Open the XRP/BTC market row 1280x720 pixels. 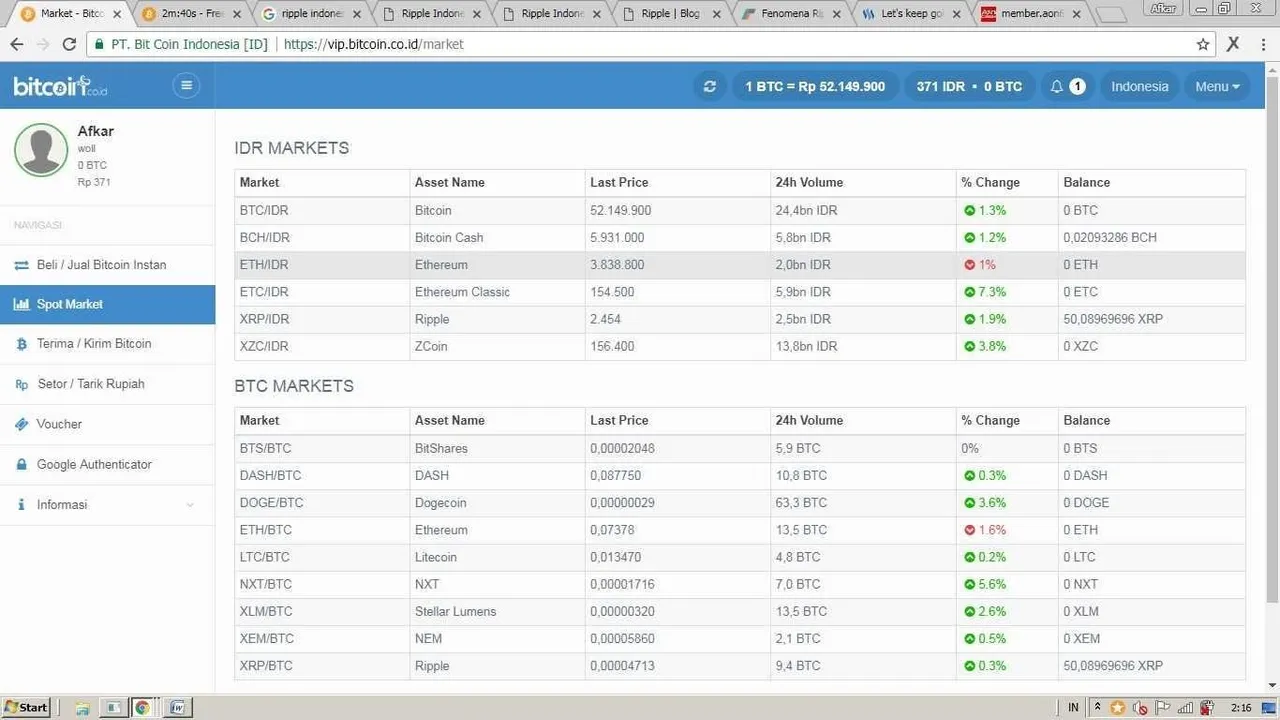tap(740, 666)
